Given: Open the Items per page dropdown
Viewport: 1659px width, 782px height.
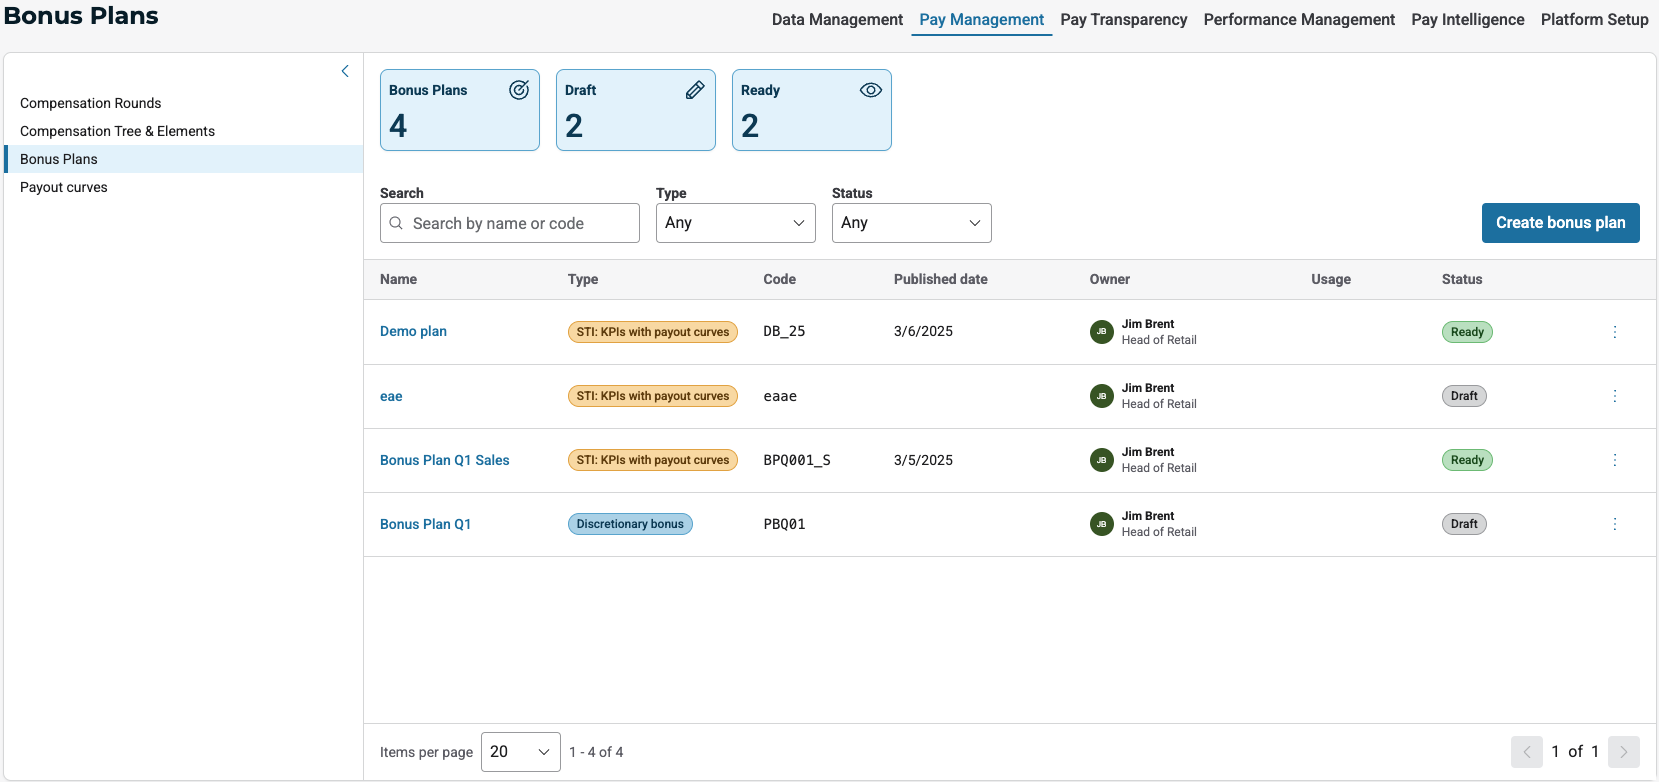Looking at the screenshot, I should pyautogui.click(x=520, y=752).
